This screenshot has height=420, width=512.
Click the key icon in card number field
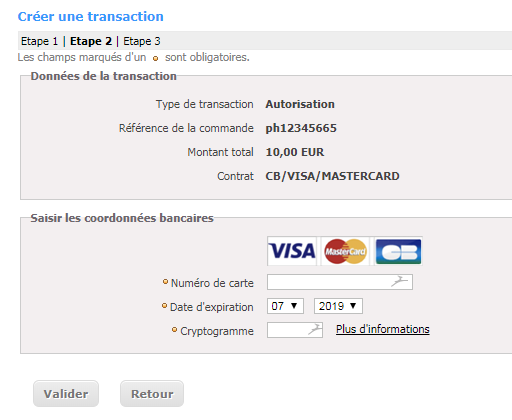(399, 282)
